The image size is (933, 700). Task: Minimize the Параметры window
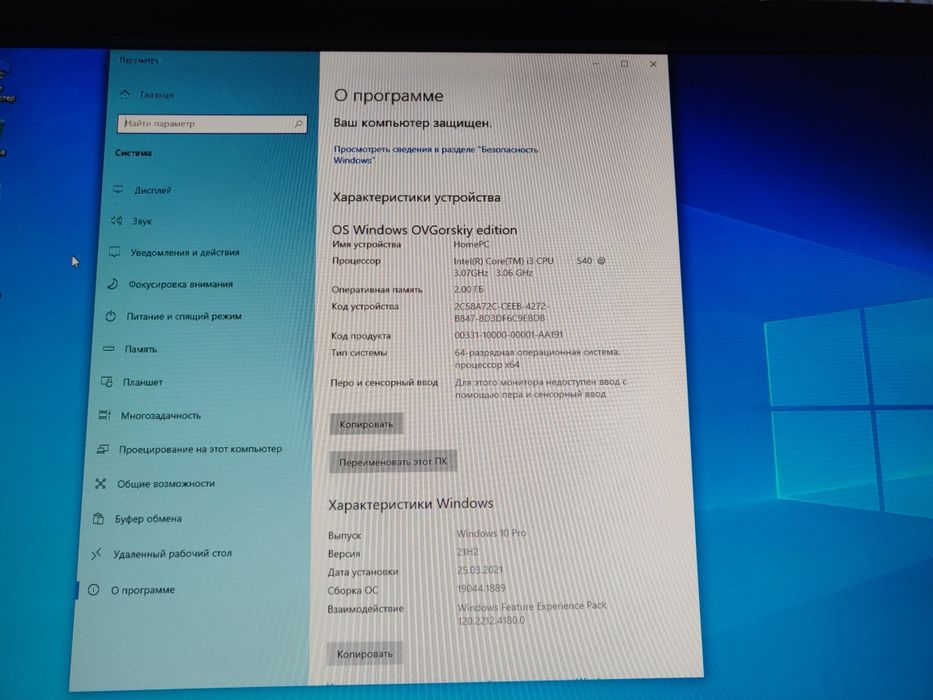click(596, 64)
